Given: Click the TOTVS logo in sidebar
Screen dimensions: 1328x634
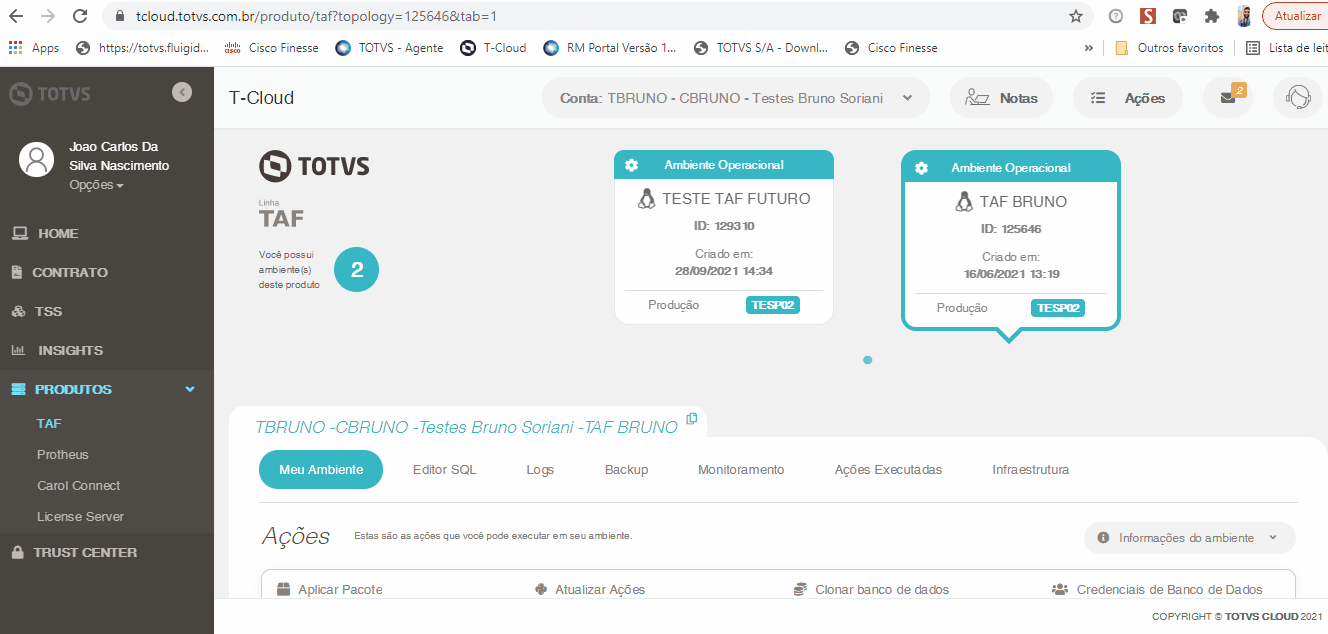Looking at the screenshot, I should tap(50, 94).
